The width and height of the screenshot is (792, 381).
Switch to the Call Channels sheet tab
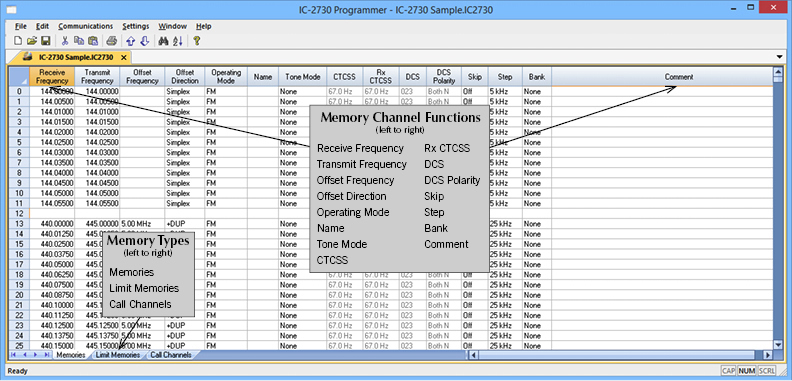pos(171,355)
